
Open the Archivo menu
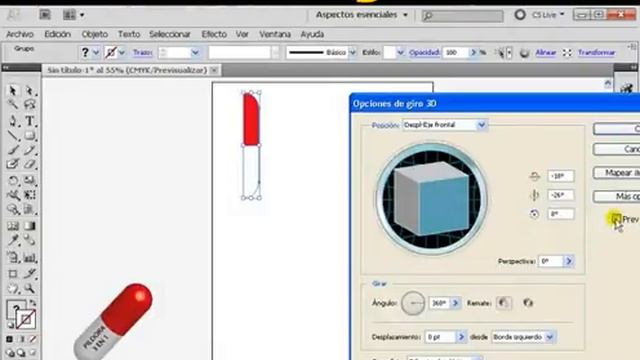tap(20, 34)
